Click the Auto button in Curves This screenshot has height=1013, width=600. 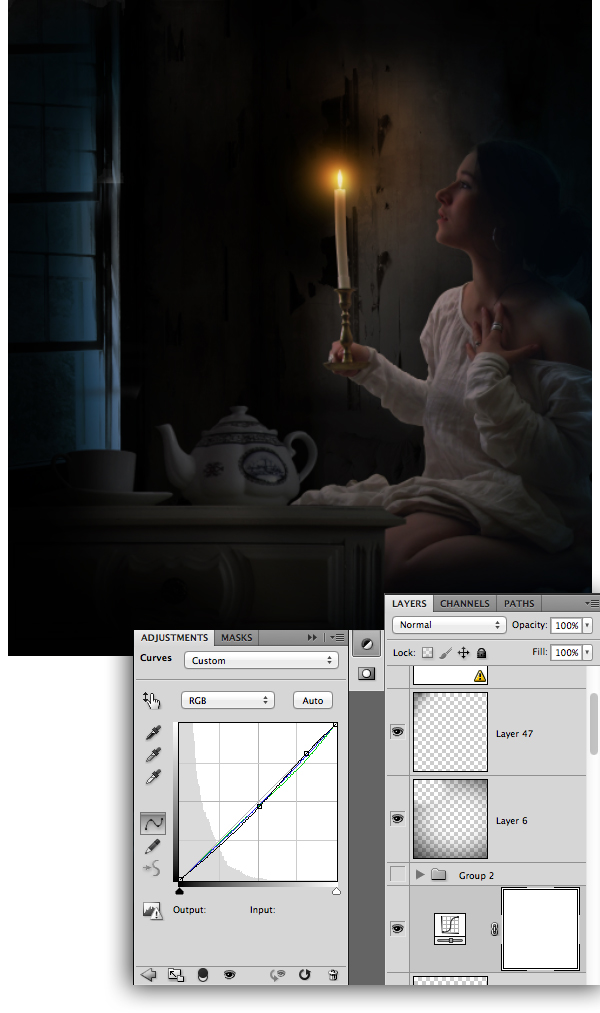coord(313,700)
